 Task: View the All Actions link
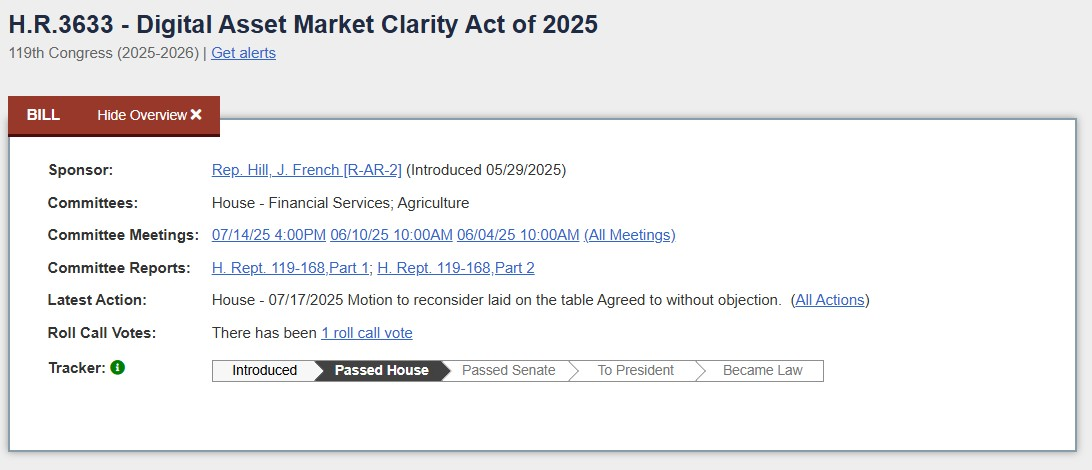point(830,300)
